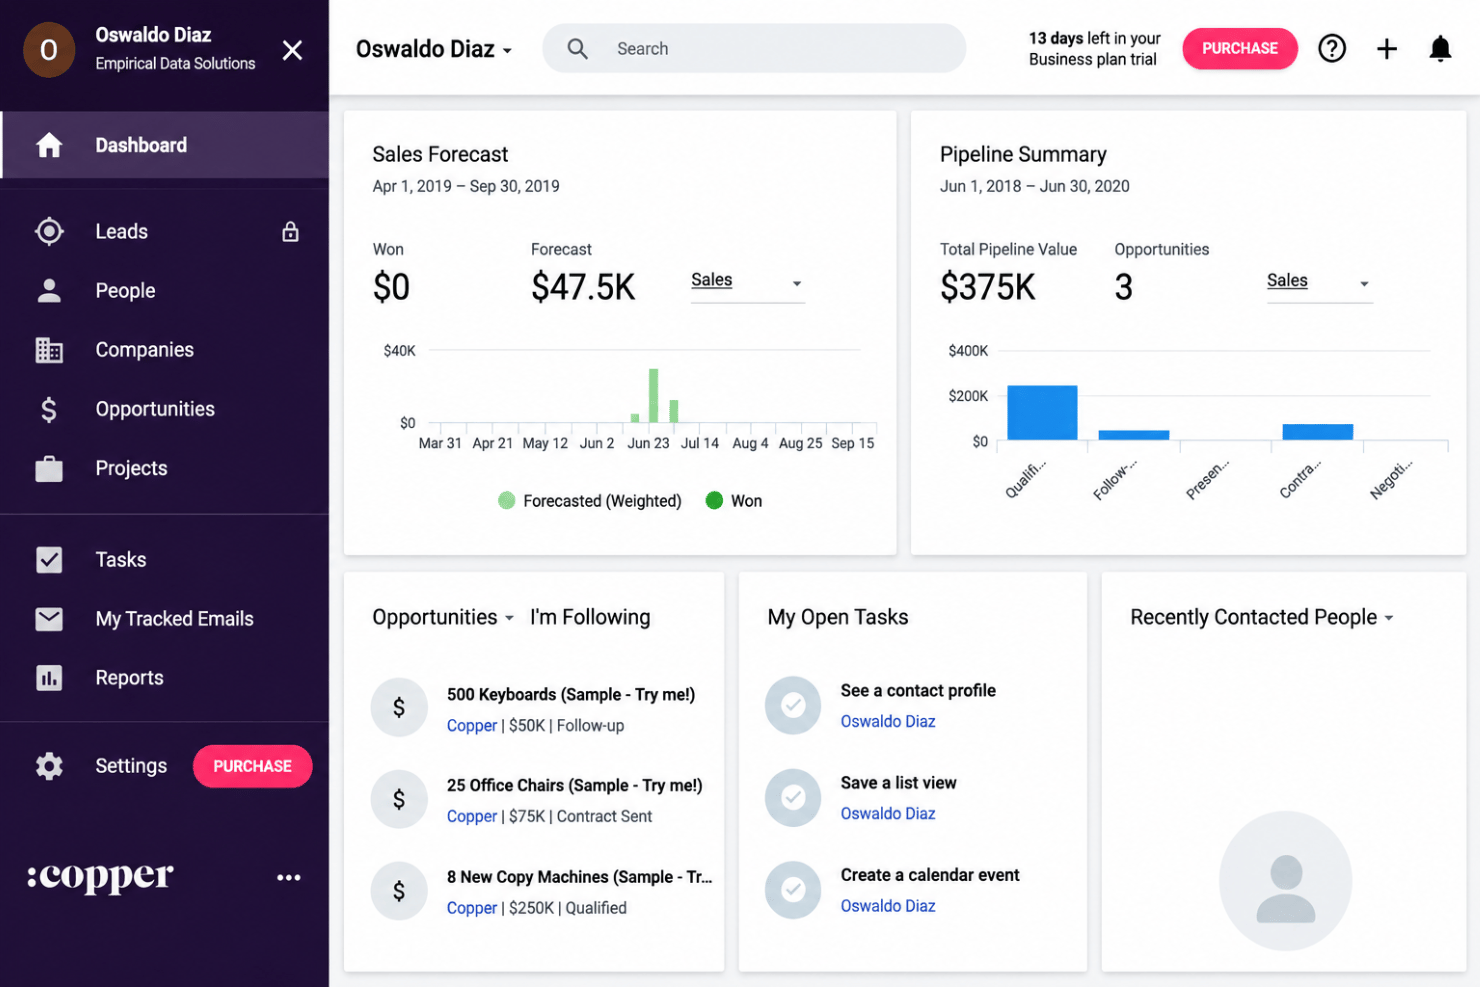
Task: Expand the Opportunities dropdown in following card
Action: (443, 618)
